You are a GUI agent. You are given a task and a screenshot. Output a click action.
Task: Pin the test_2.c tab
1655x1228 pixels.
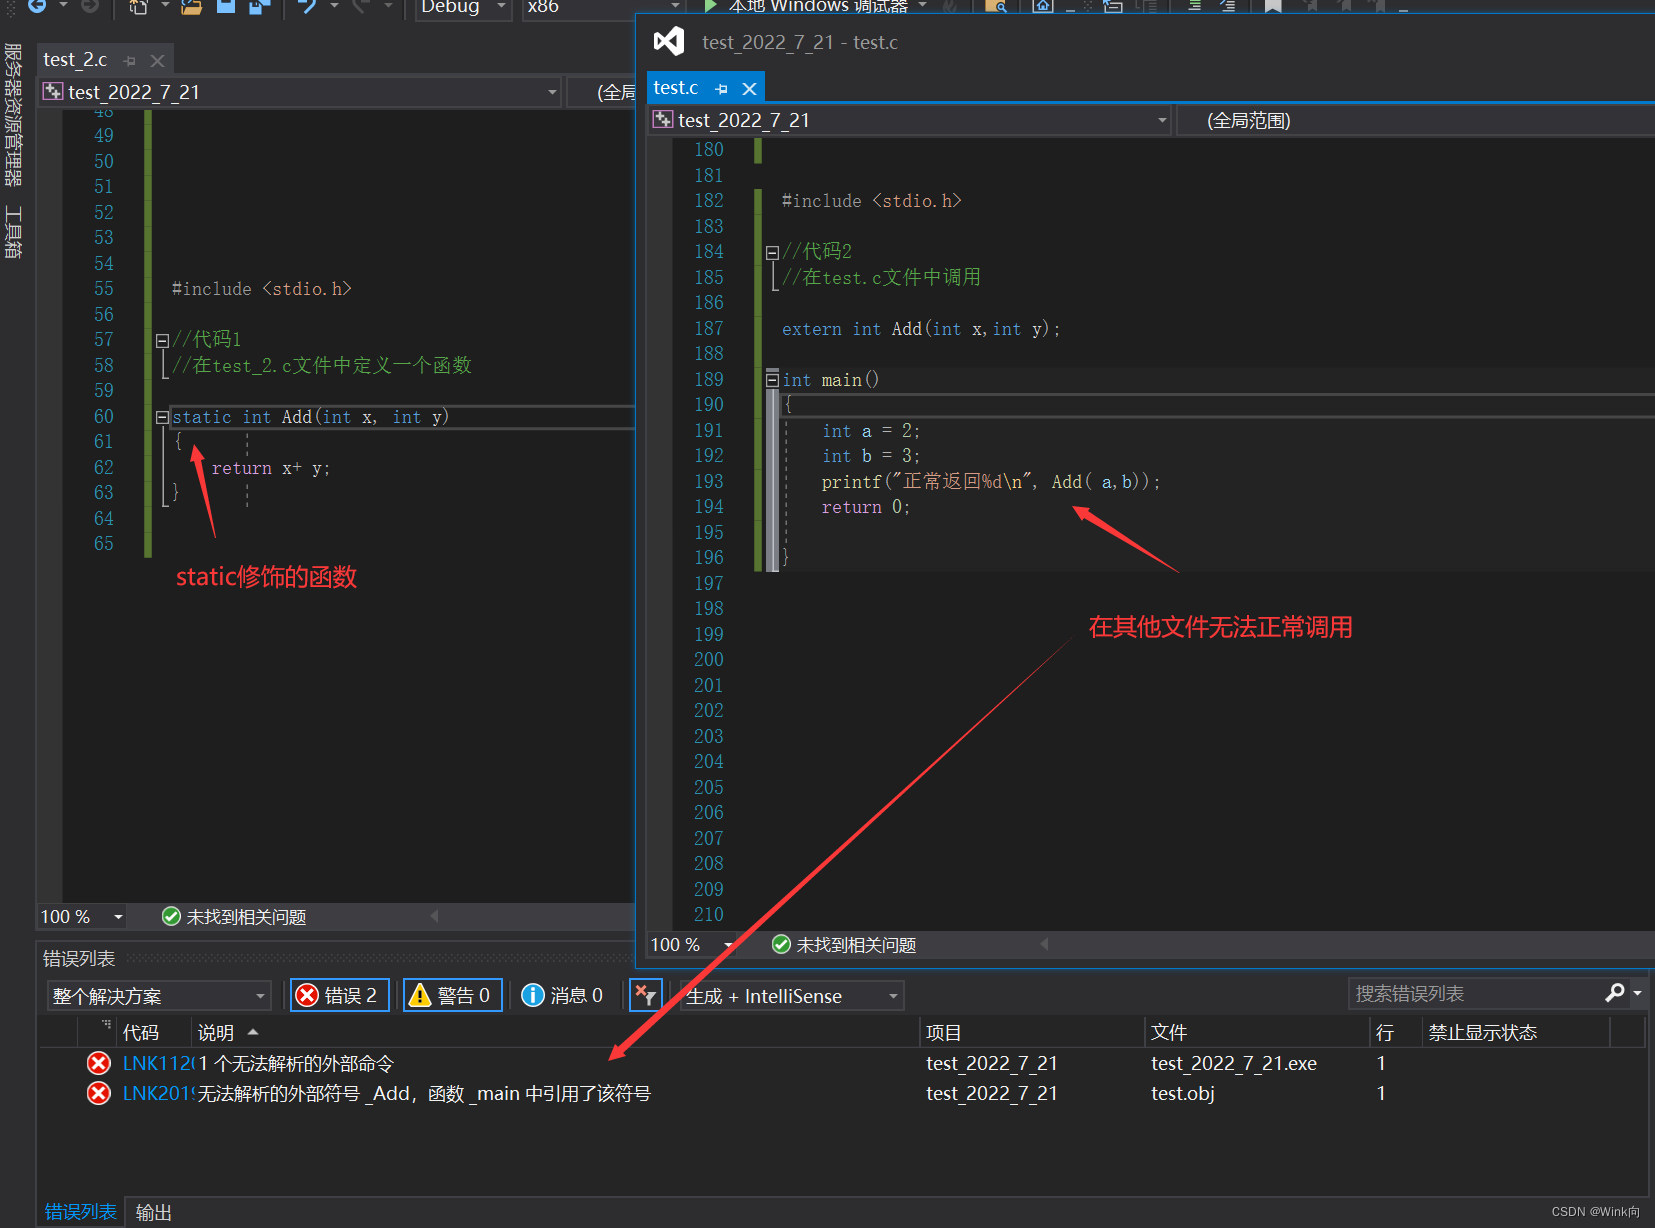tap(130, 61)
